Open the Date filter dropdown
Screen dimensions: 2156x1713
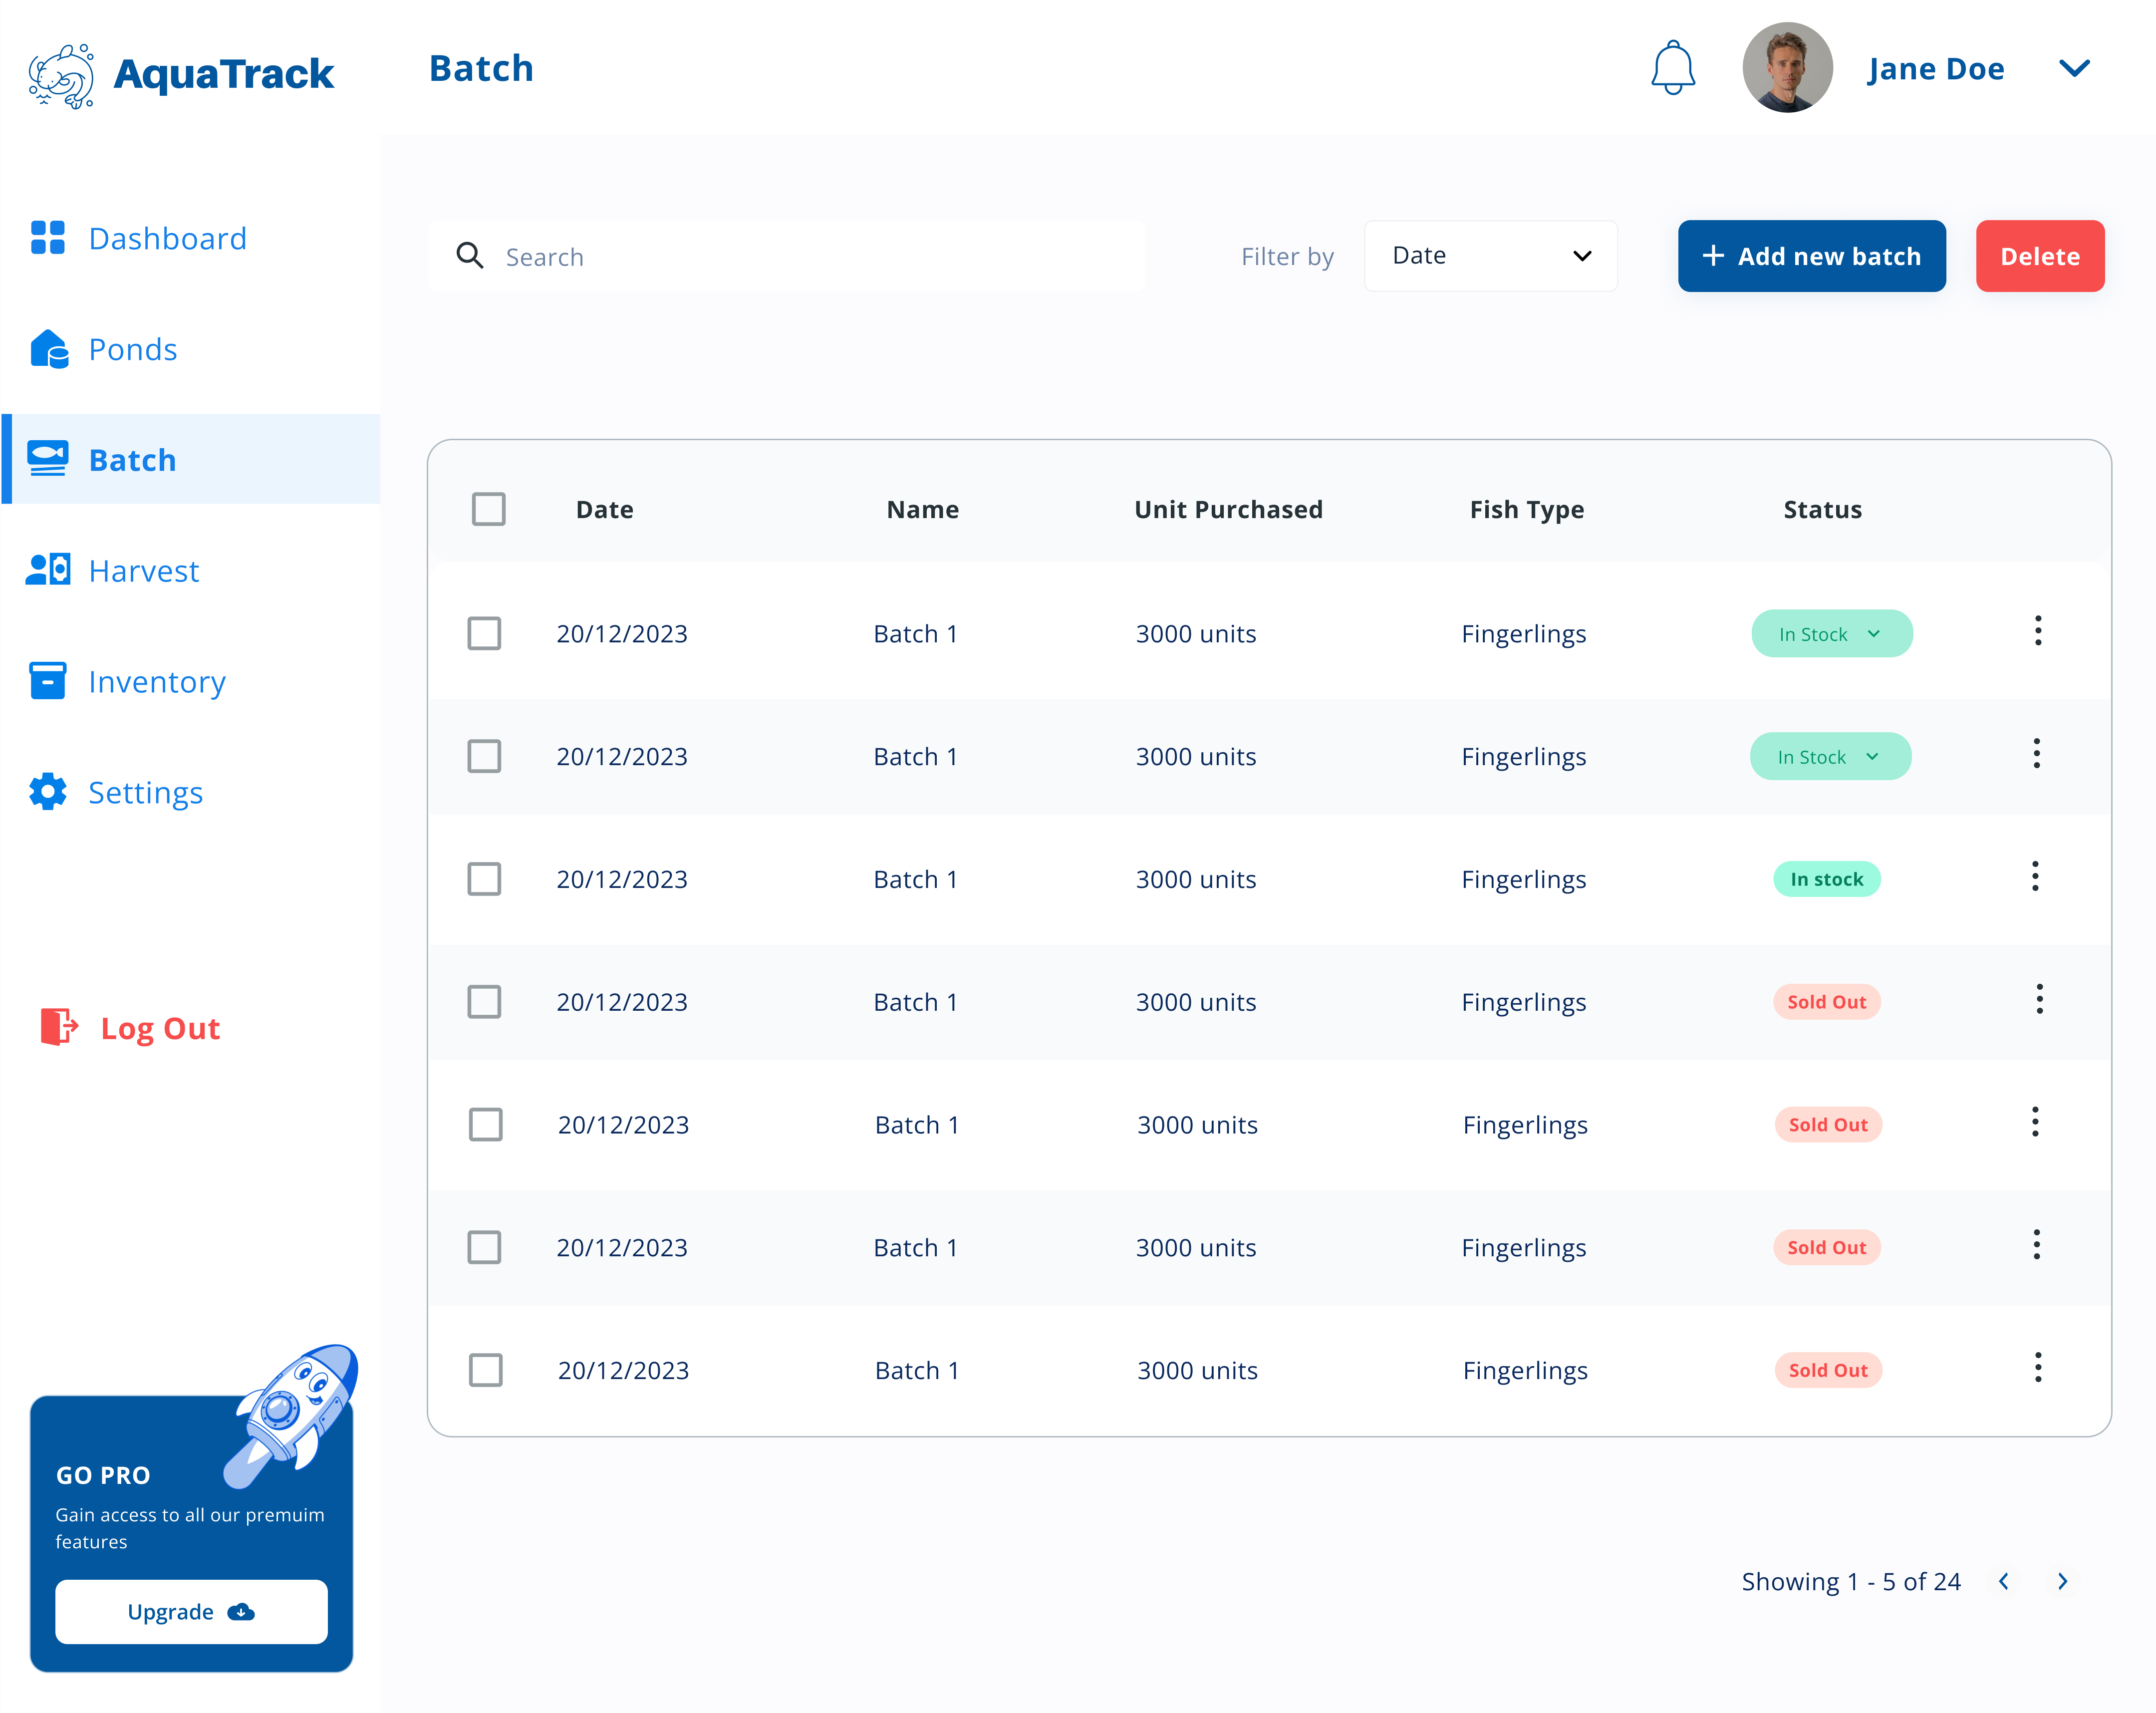[x=1490, y=256]
